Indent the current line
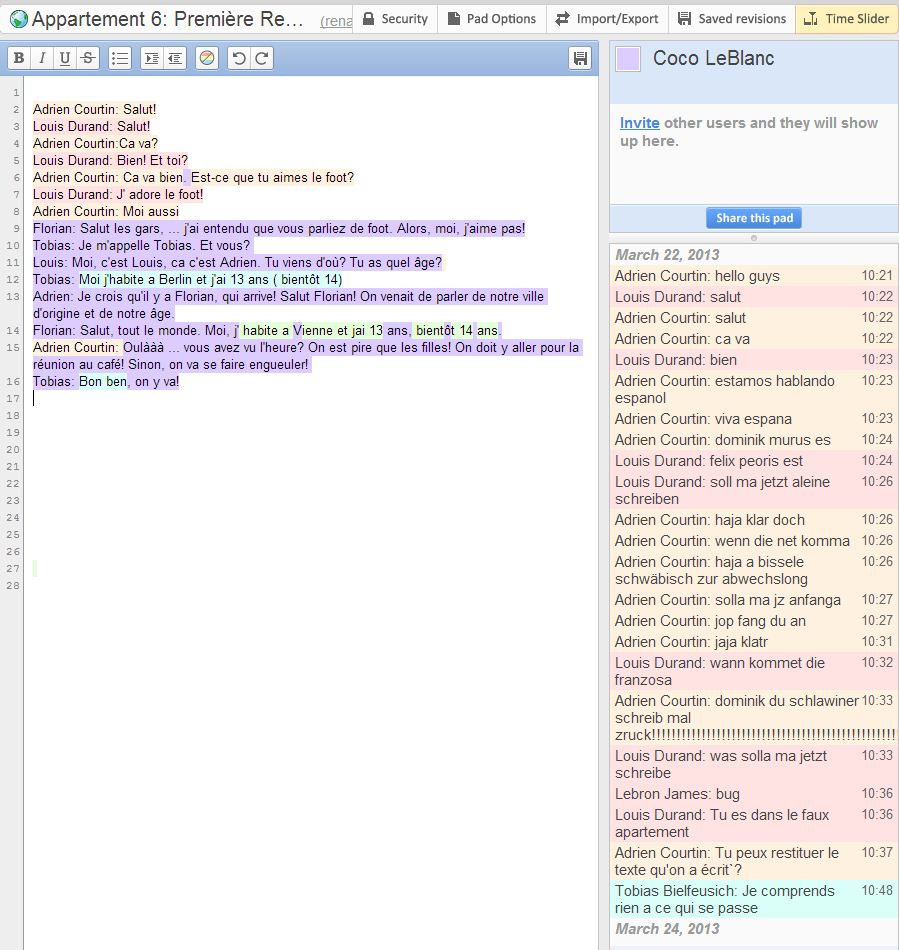The height and width of the screenshot is (950, 899). 151,59
